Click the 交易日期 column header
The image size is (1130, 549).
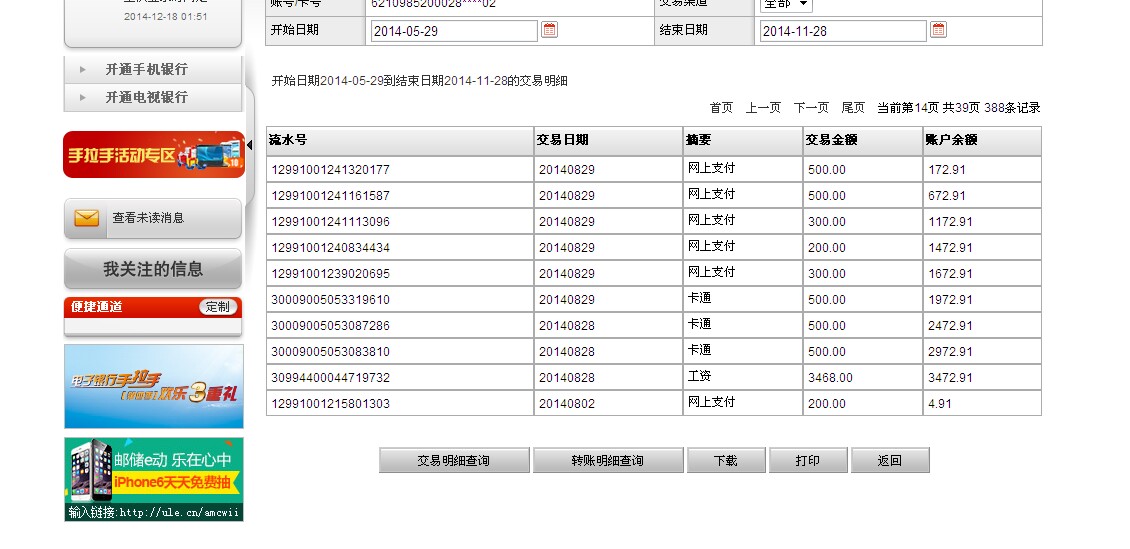point(608,140)
